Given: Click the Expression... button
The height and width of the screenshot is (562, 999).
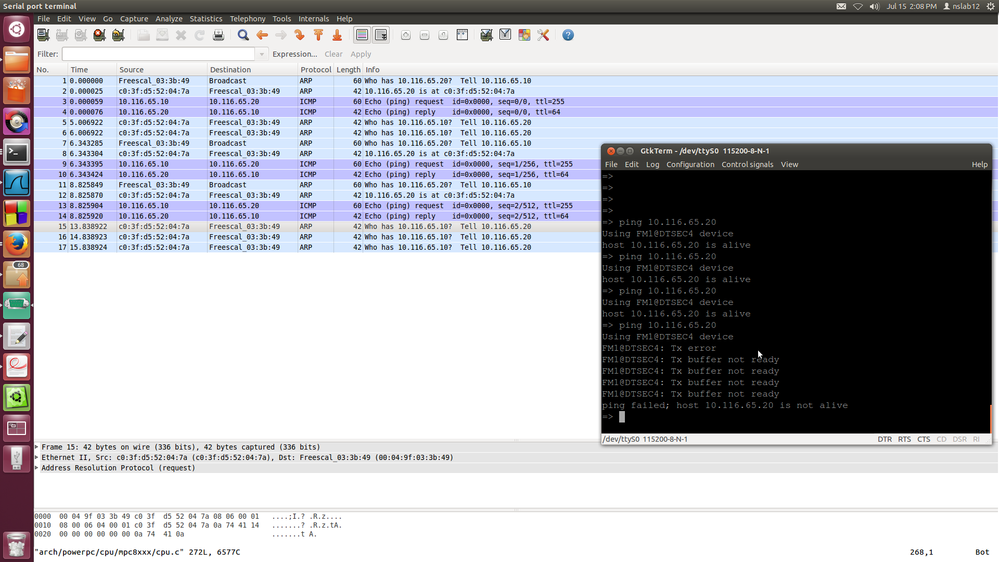Looking at the screenshot, I should 294,54.
